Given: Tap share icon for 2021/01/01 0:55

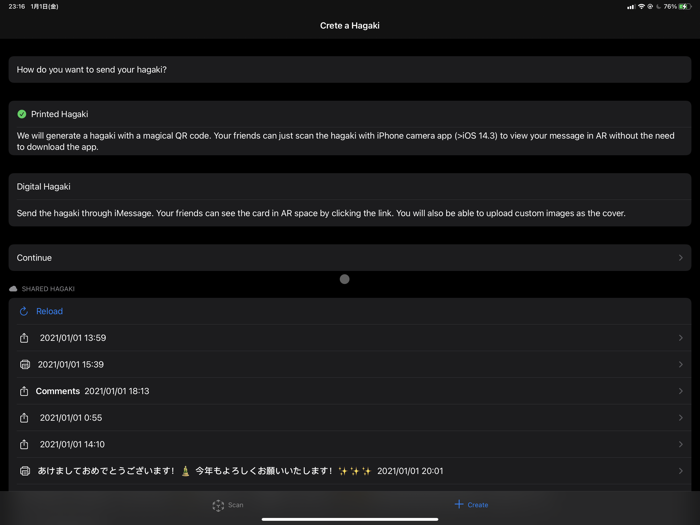Looking at the screenshot, I should coord(24,418).
